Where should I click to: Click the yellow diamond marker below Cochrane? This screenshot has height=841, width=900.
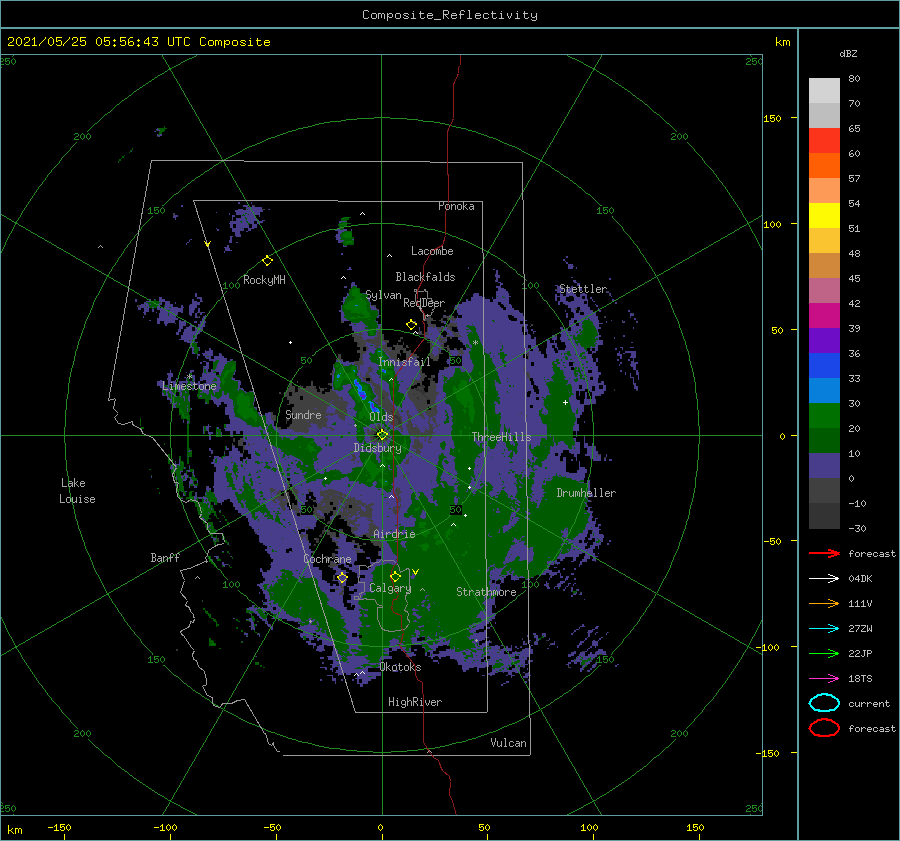[x=343, y=578]
